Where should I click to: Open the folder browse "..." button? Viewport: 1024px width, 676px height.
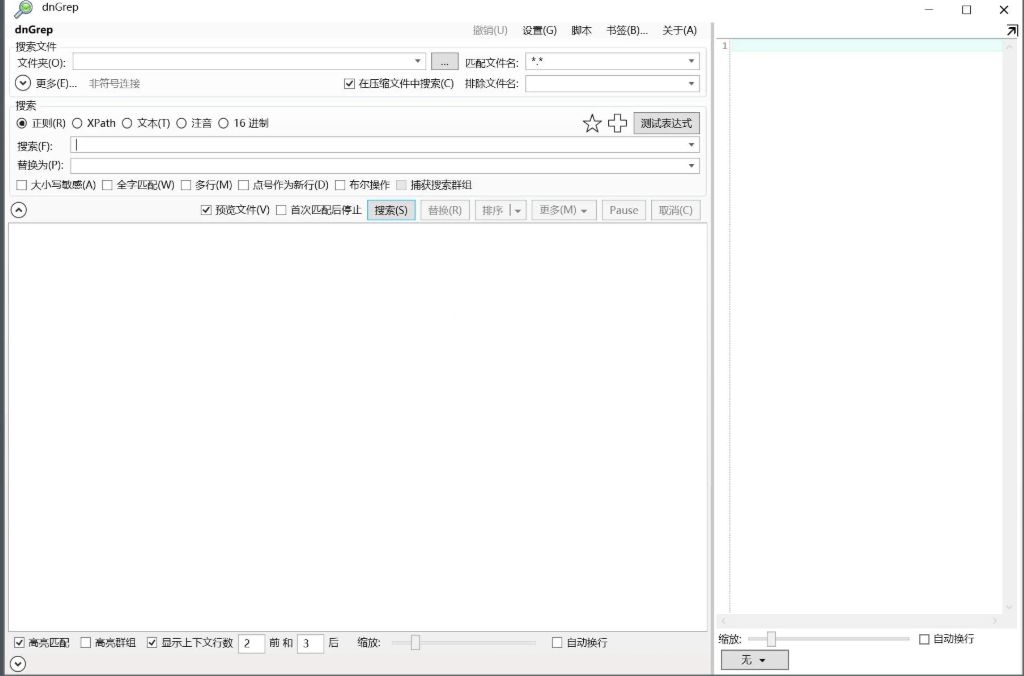[x=444, y=60]
